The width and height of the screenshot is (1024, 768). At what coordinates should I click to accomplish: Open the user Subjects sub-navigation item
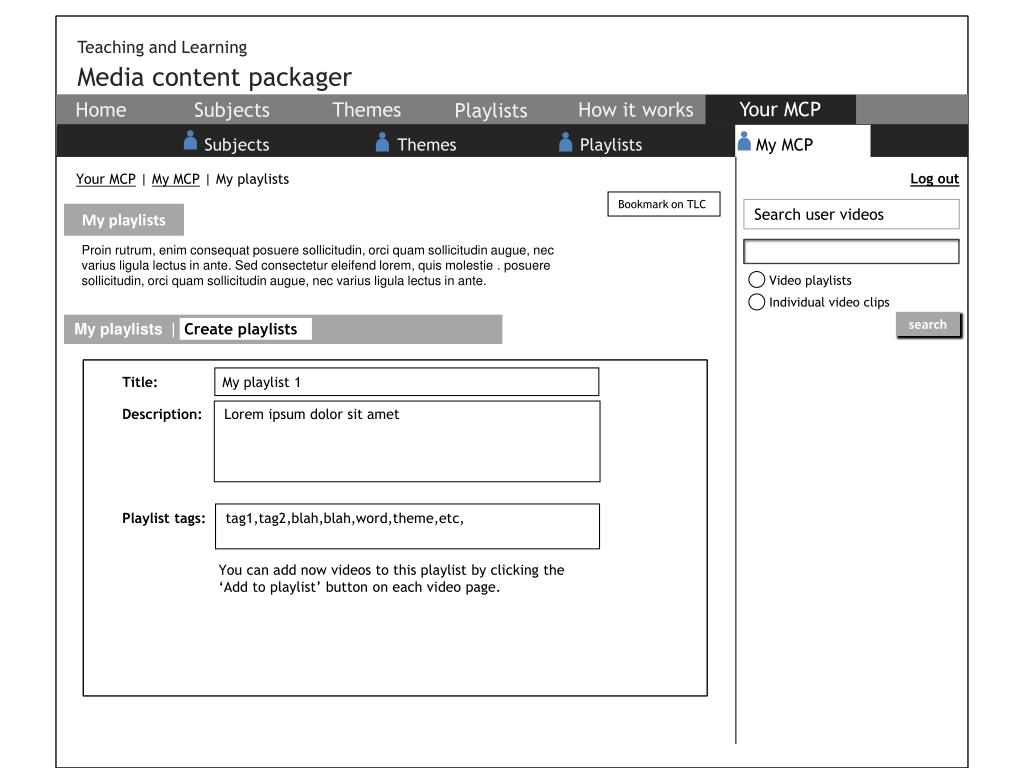pos(236,144)
